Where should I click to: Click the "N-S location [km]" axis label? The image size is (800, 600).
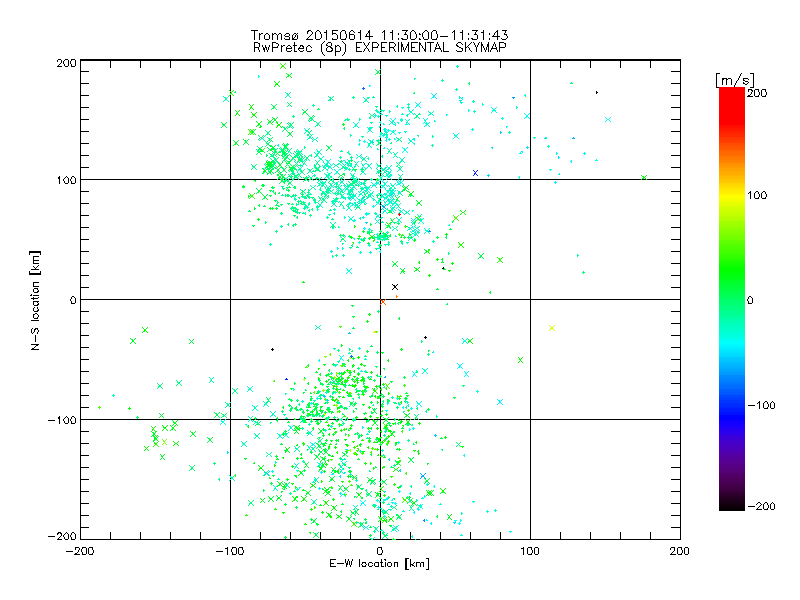pyautogui.click(x=35, y=300)
